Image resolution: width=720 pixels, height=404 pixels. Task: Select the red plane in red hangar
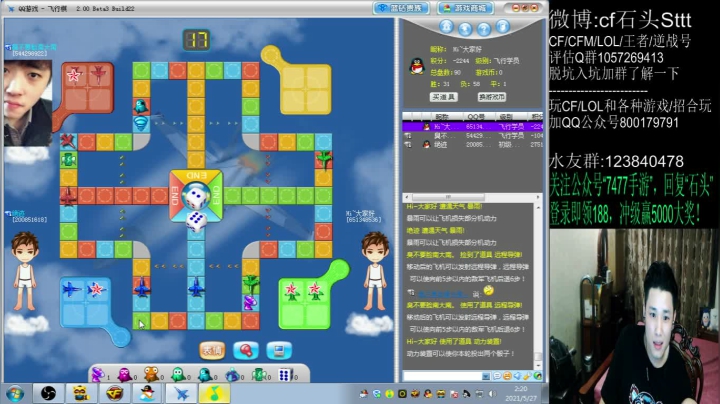(98, 73)
